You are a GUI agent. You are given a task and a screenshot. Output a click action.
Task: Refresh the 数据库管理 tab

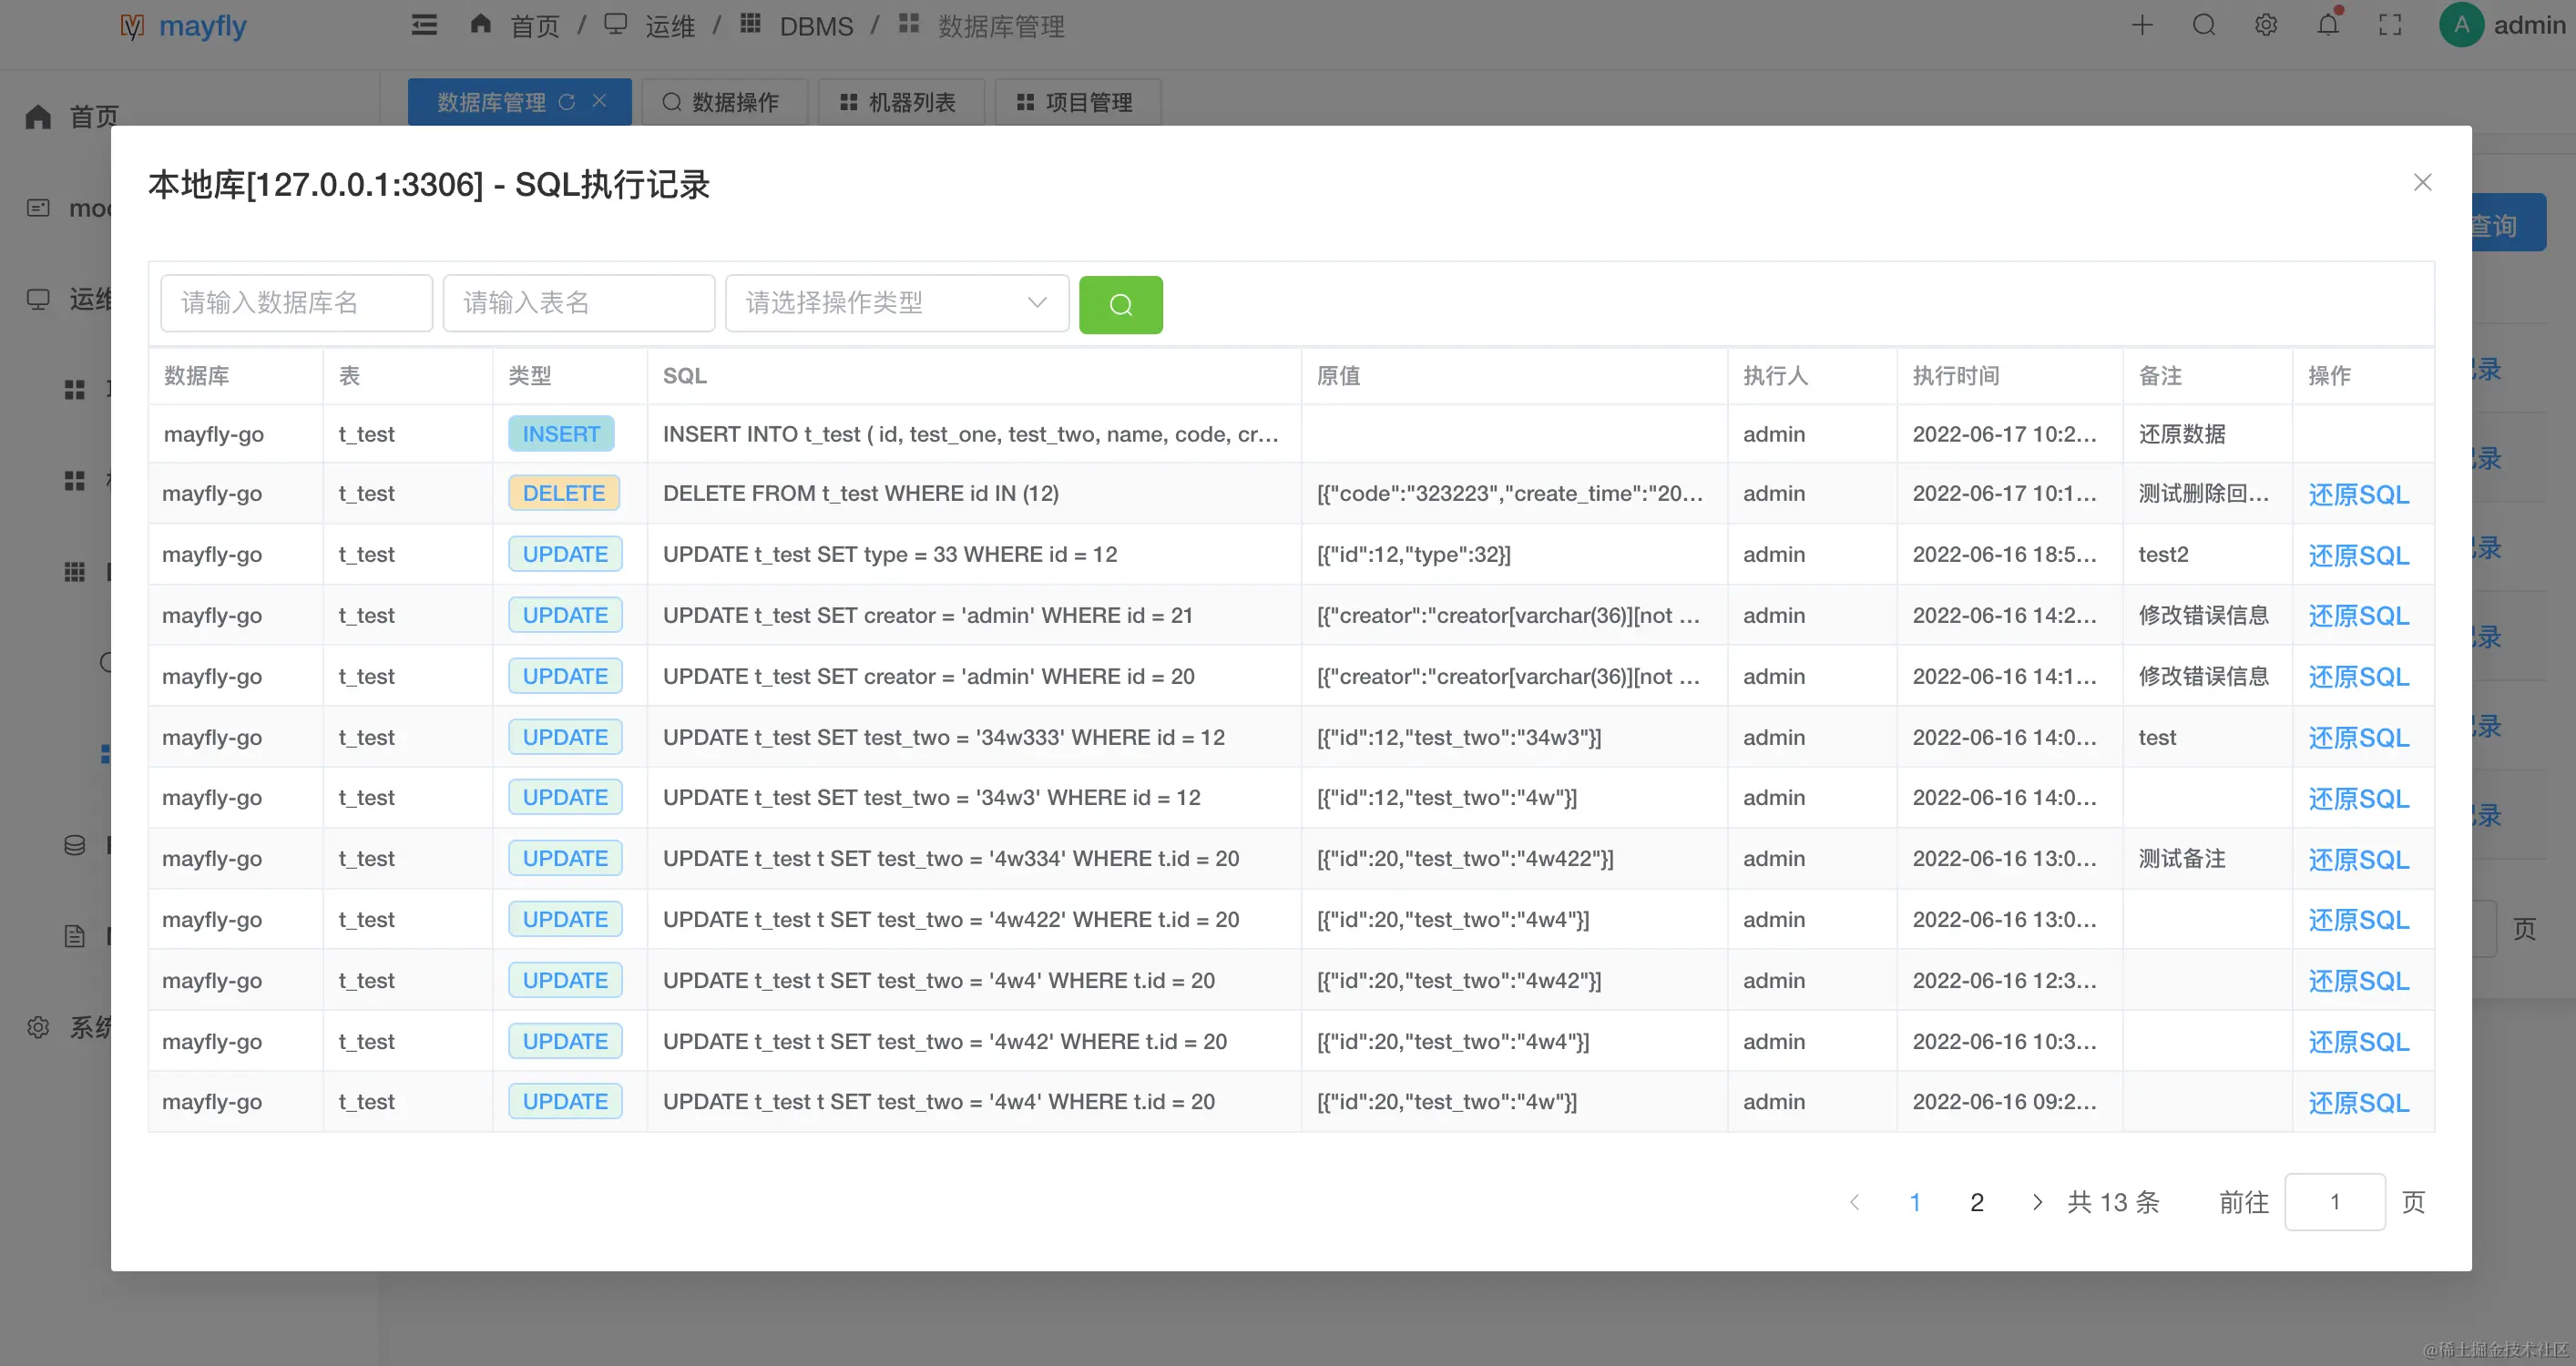(x=567, y=102)
